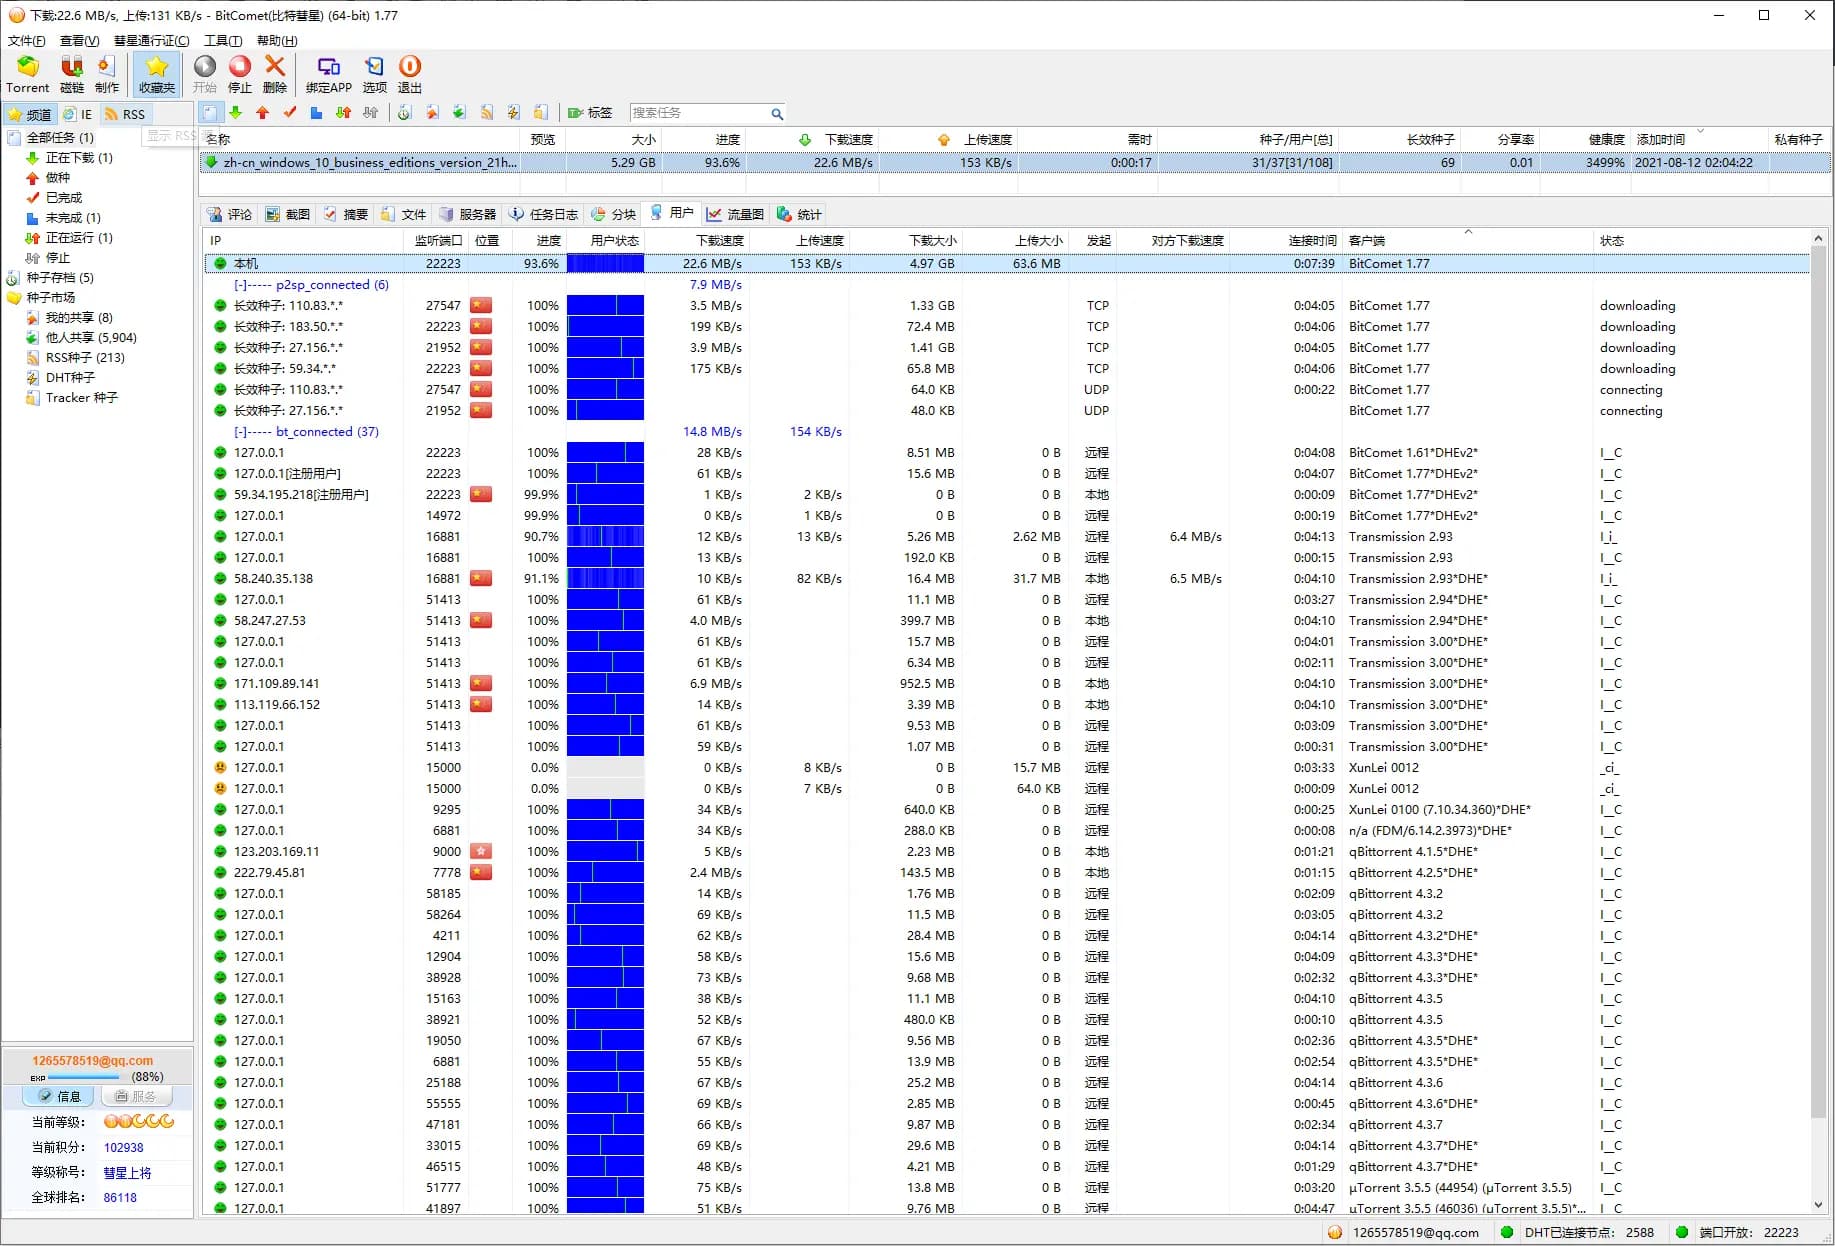The width and height of the screenshot is (1835, 1246).
Task: Click the red checkmark completed filter icon
Action: [x=290, y=113]
